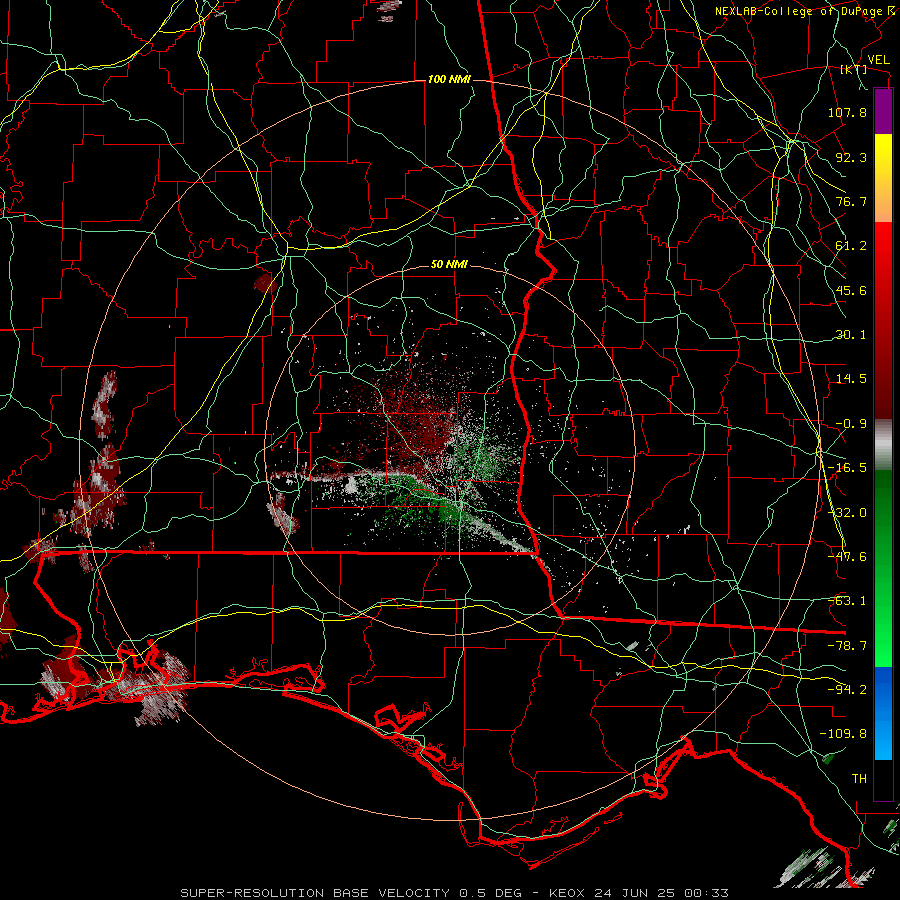
Task: Click the 14.5 velocity scale value
Action: click(851, 379)
